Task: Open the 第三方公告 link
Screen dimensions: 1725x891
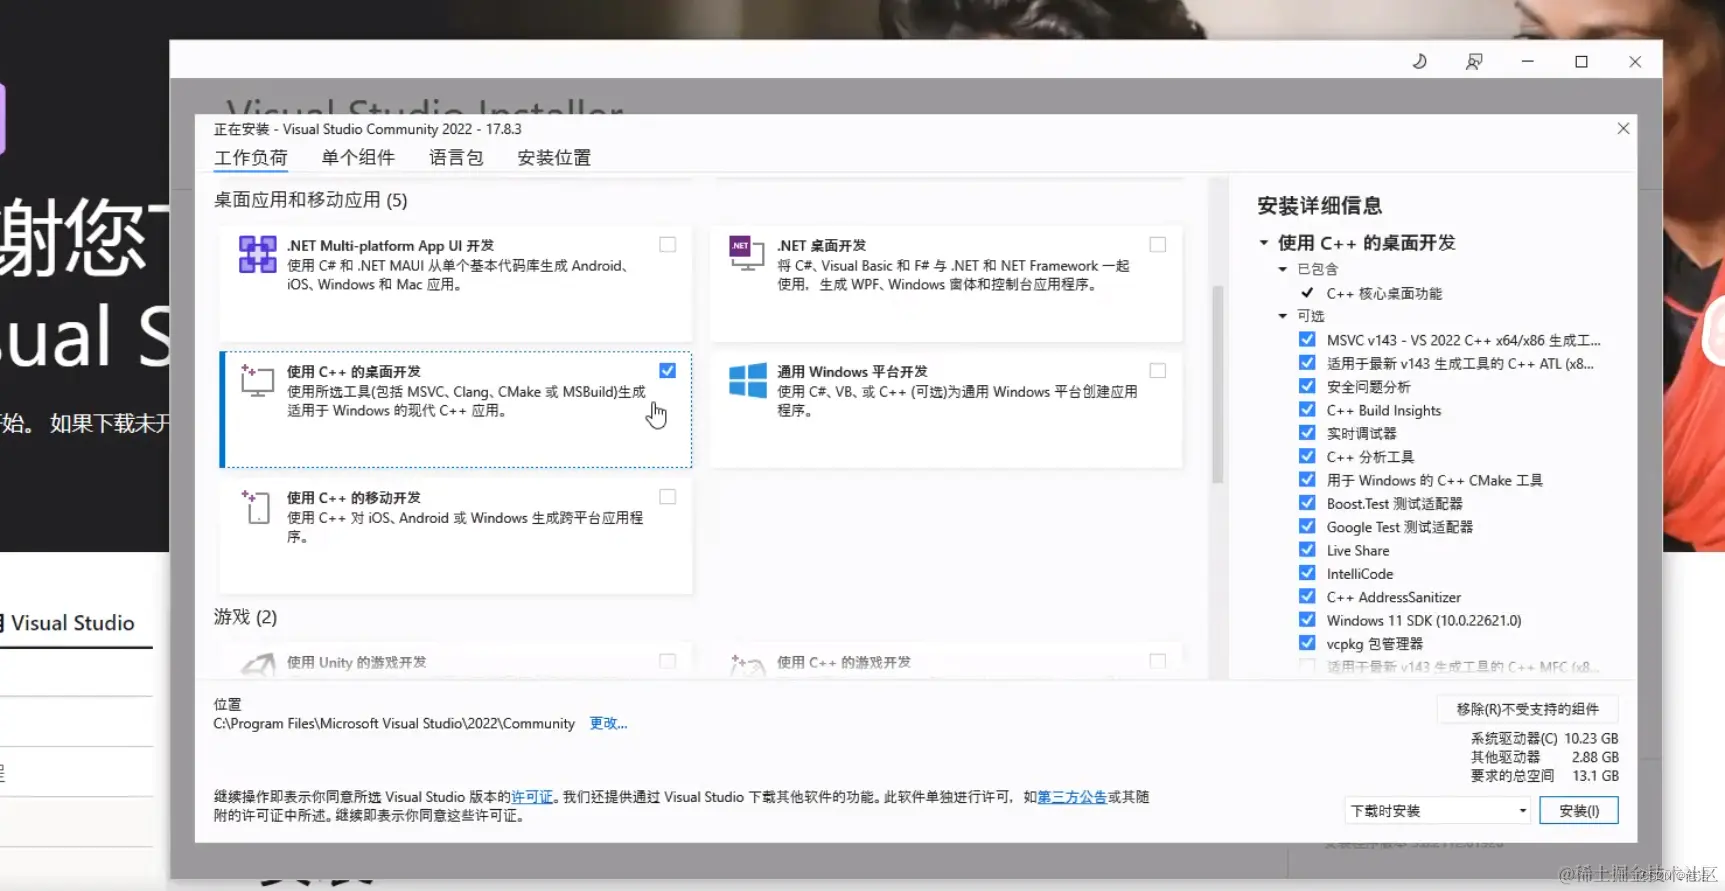Action: coord(1072,797)
